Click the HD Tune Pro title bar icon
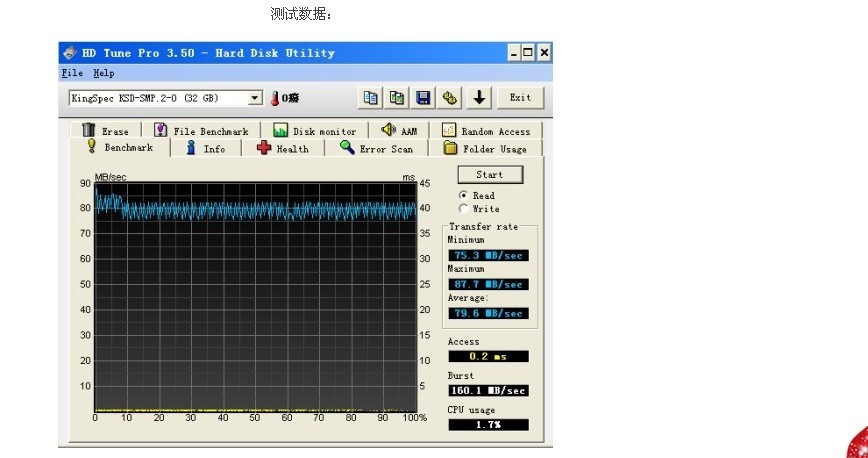 click(70, 53)
